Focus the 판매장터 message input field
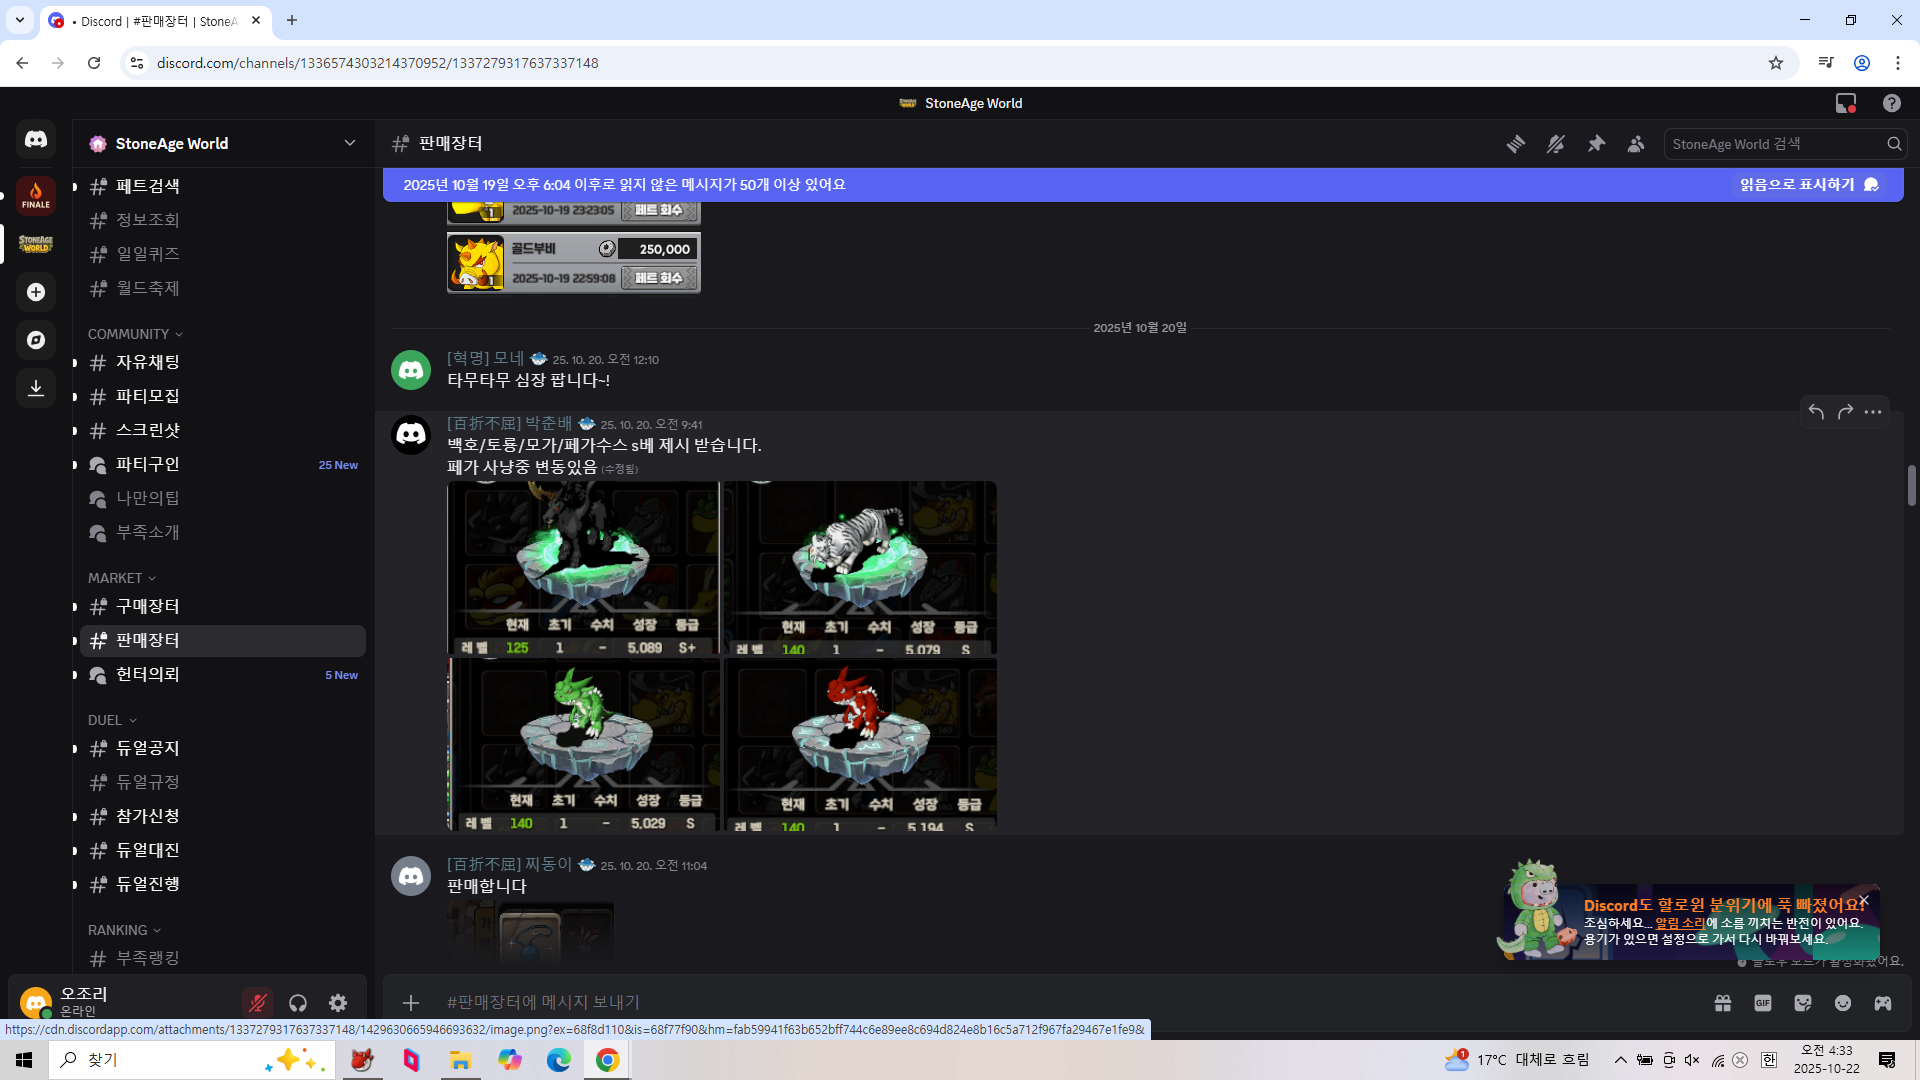Viewport: 1920px width, 1080px height. [x=900, y=1002]
